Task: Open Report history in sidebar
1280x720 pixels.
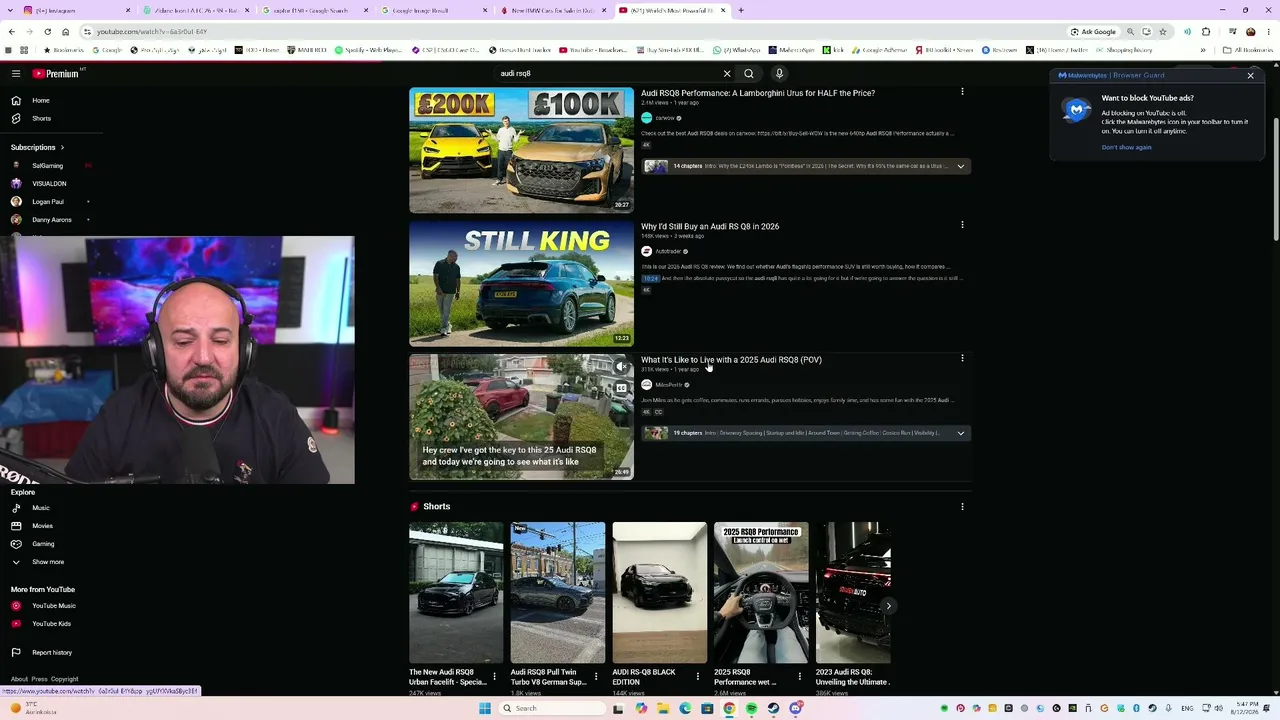Action: click(51, 653)
